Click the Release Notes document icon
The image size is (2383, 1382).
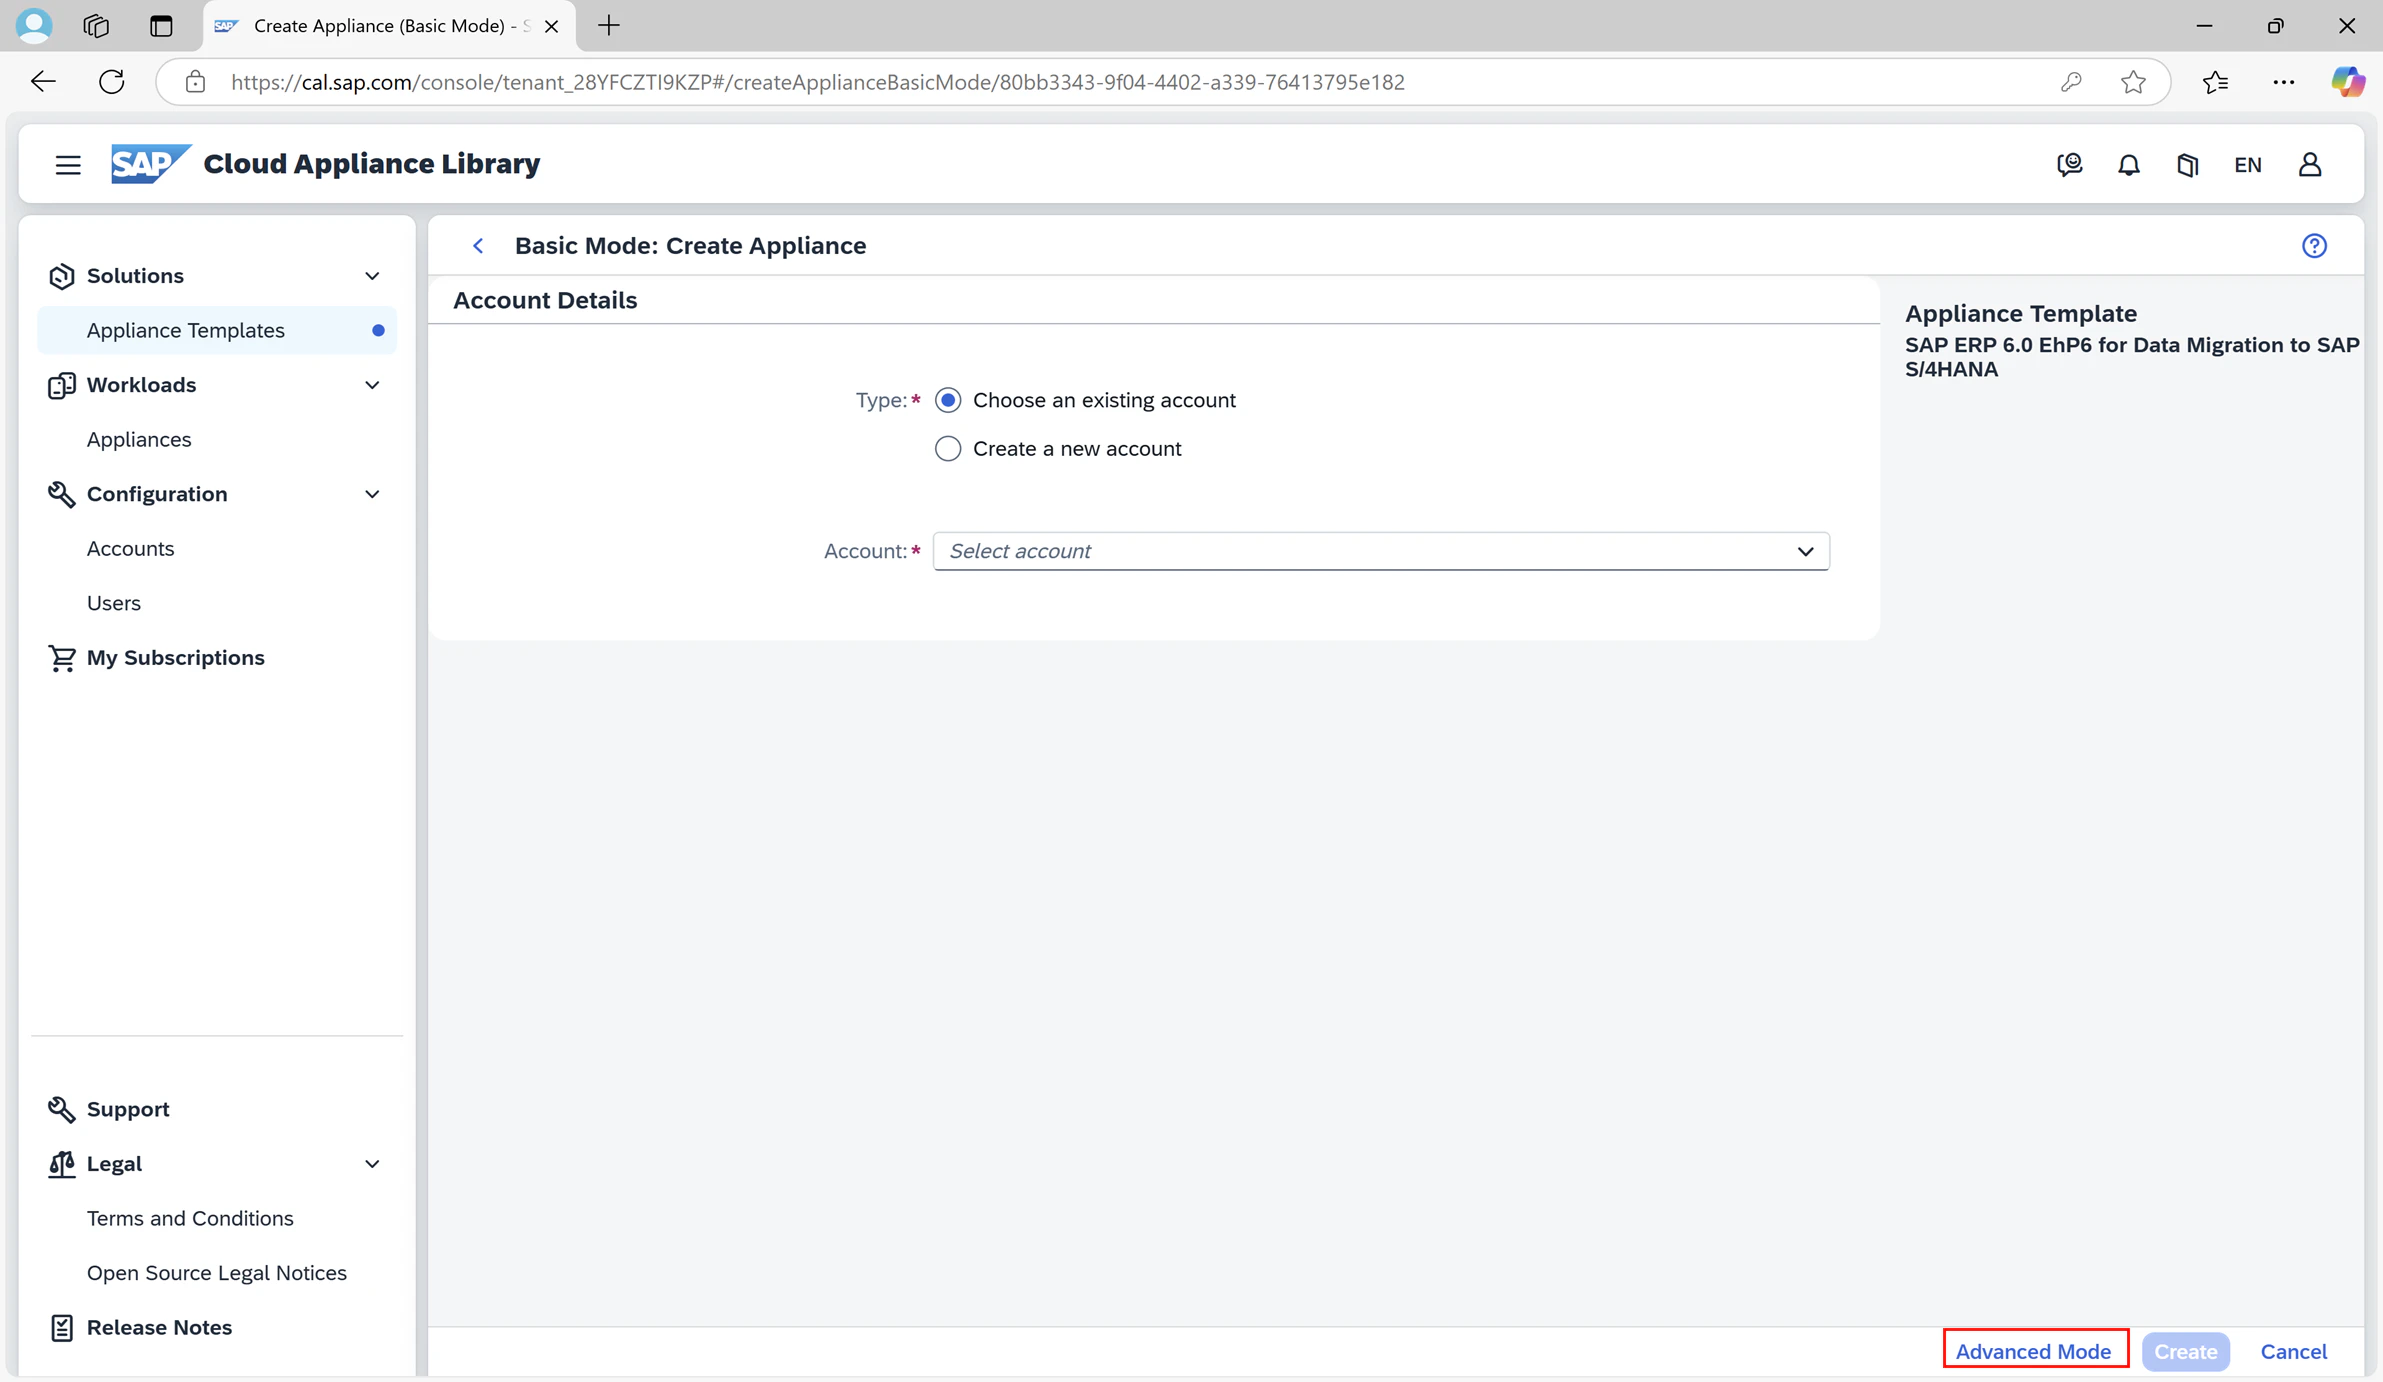click(x=62, y=1328)
